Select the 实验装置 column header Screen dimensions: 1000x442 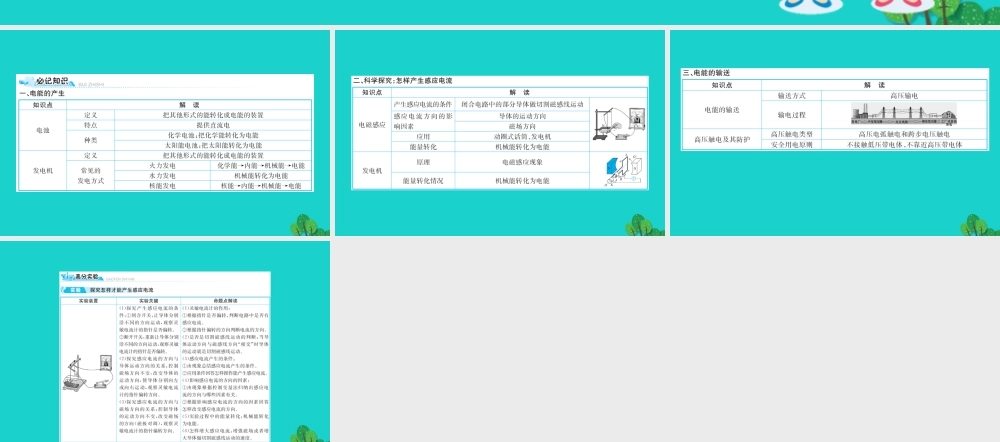click(89, 300)
